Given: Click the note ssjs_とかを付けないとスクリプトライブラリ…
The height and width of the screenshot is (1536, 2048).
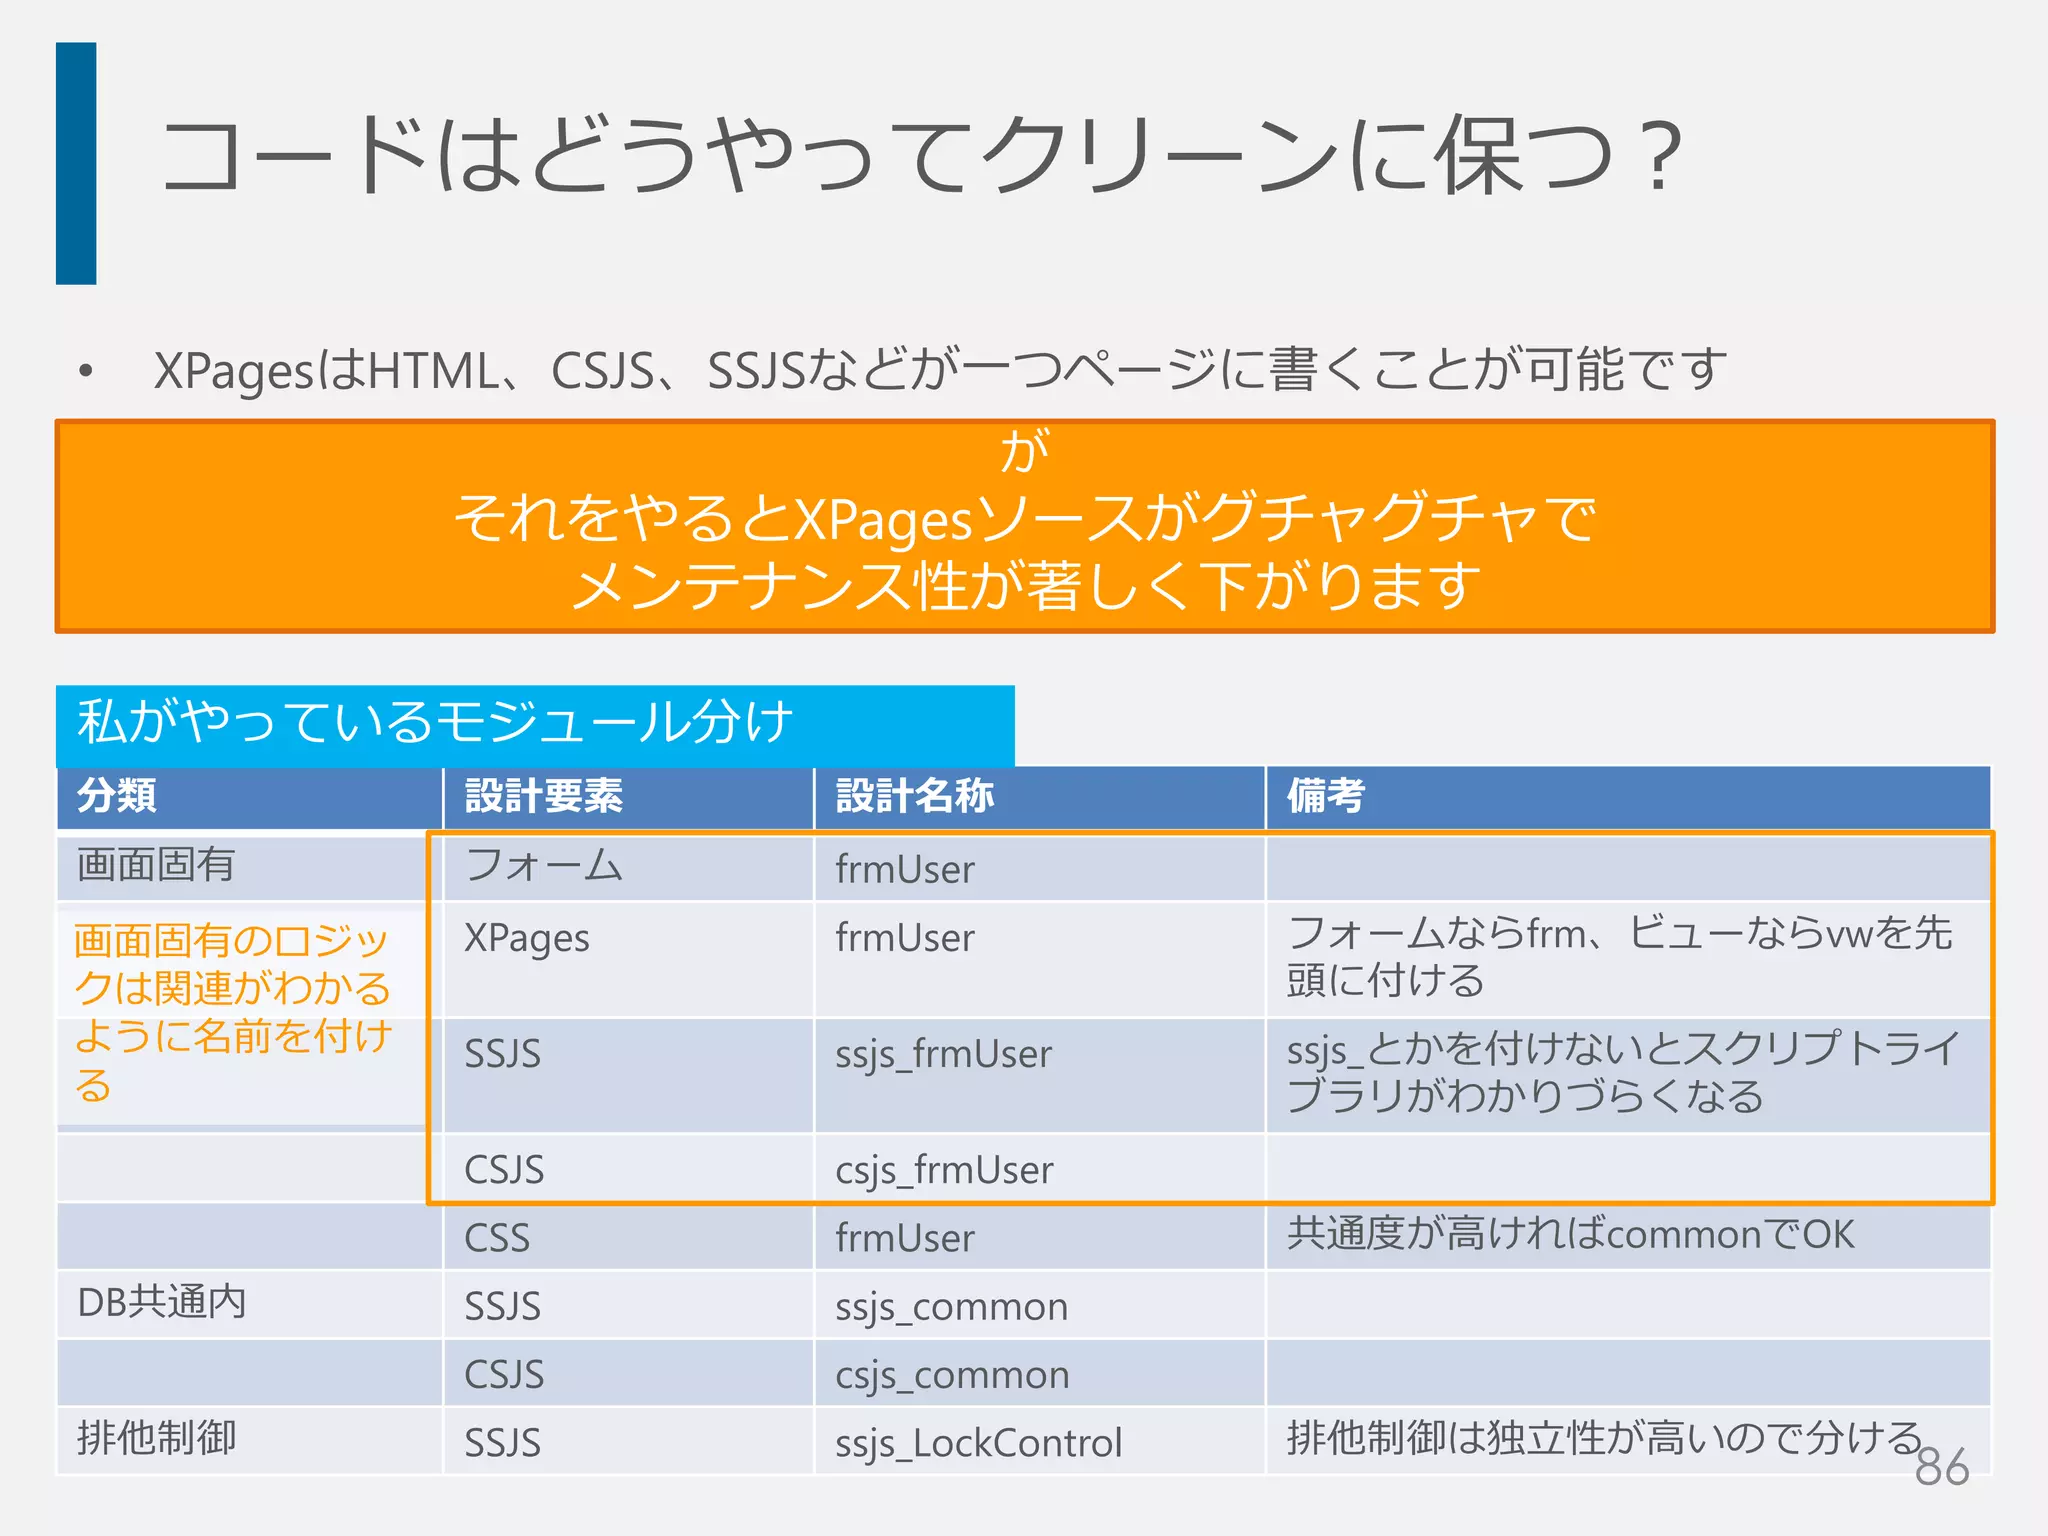Looking at the screenshot, I should [1623, 1072].
